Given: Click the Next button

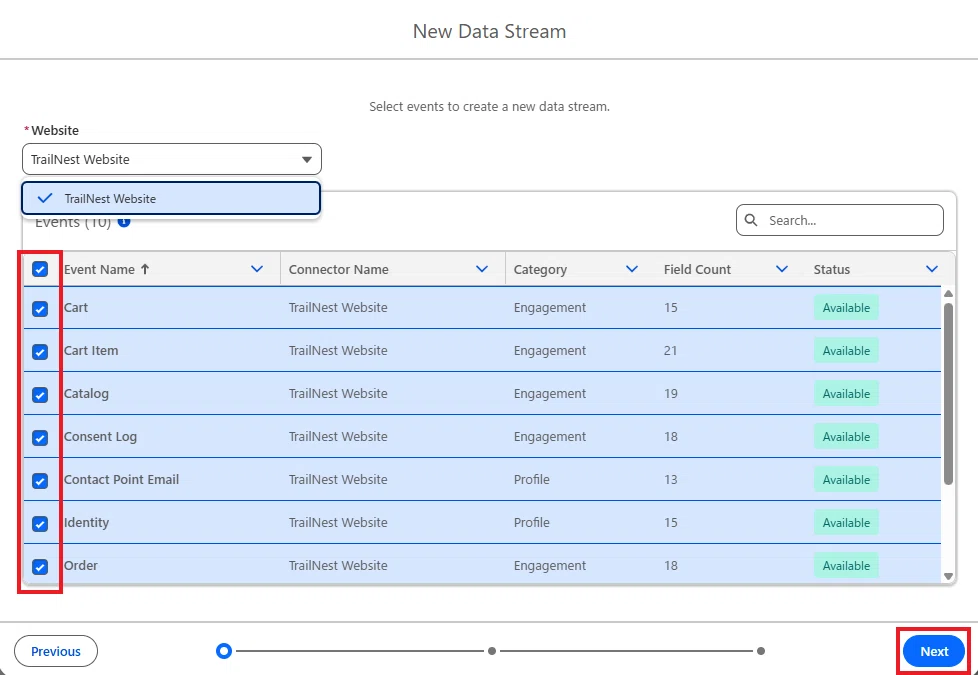Looking at the screenshot, I should click(934, 651).
